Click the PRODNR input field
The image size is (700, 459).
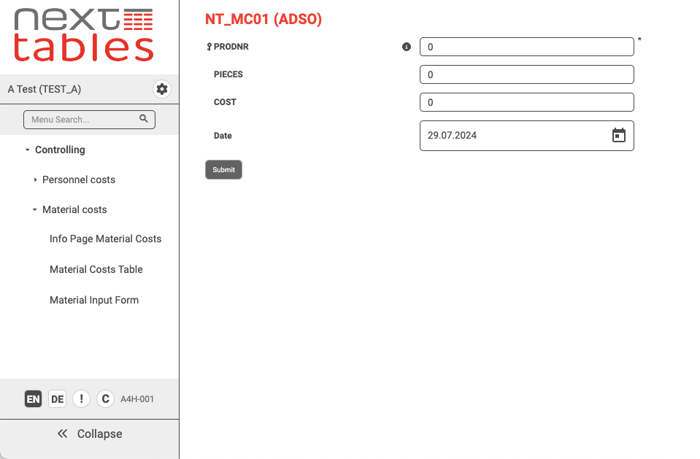527,46
